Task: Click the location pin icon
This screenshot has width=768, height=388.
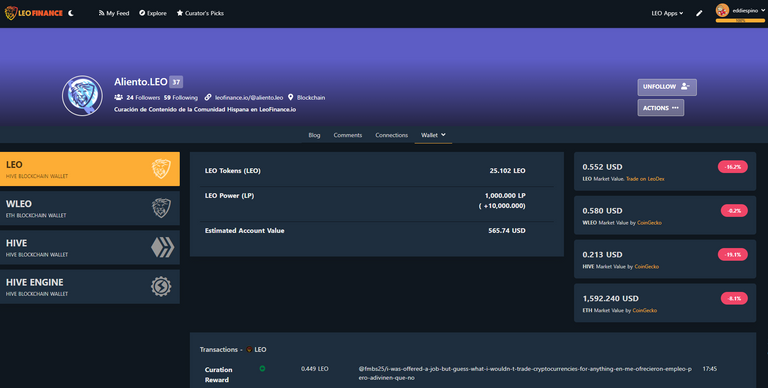Action: [x=290, y=97]
